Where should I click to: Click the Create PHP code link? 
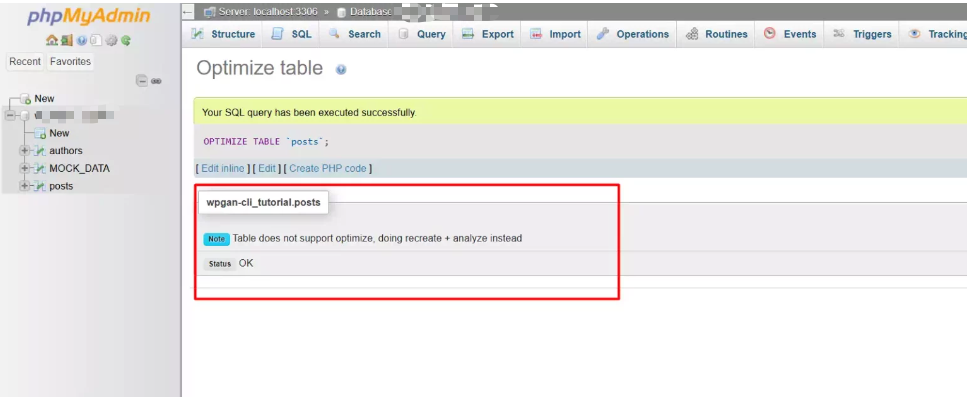[x=327, y=168]
